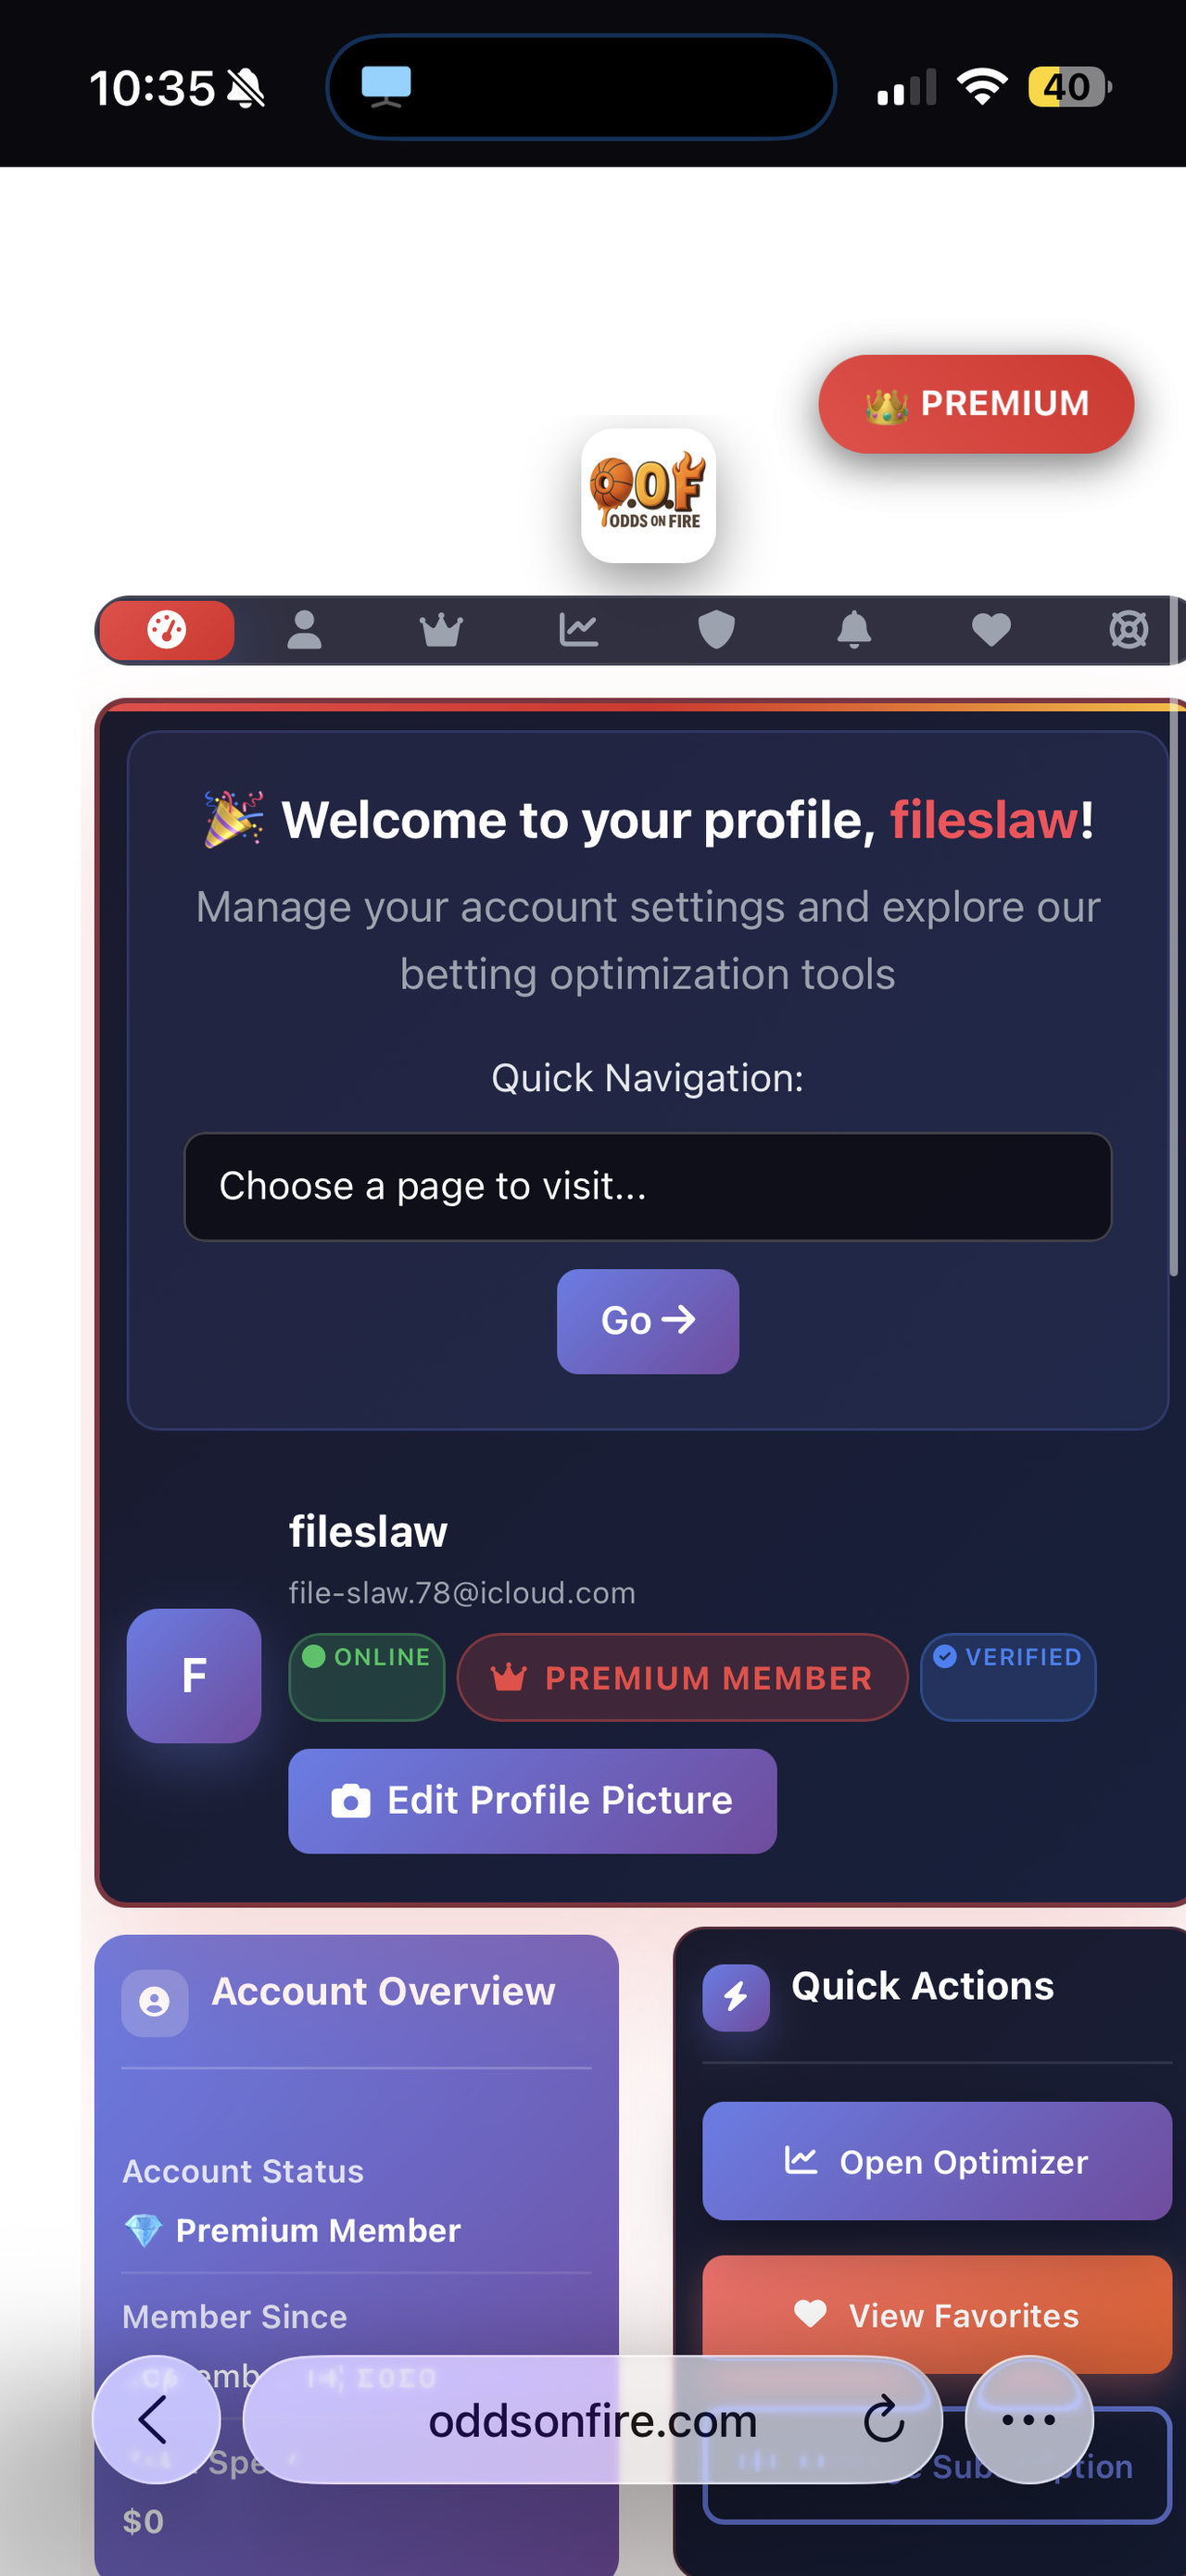The height and width of the screenshot is (2576, 1186).
Task: Select the heart favorites tab
Action: click(991, 630)
